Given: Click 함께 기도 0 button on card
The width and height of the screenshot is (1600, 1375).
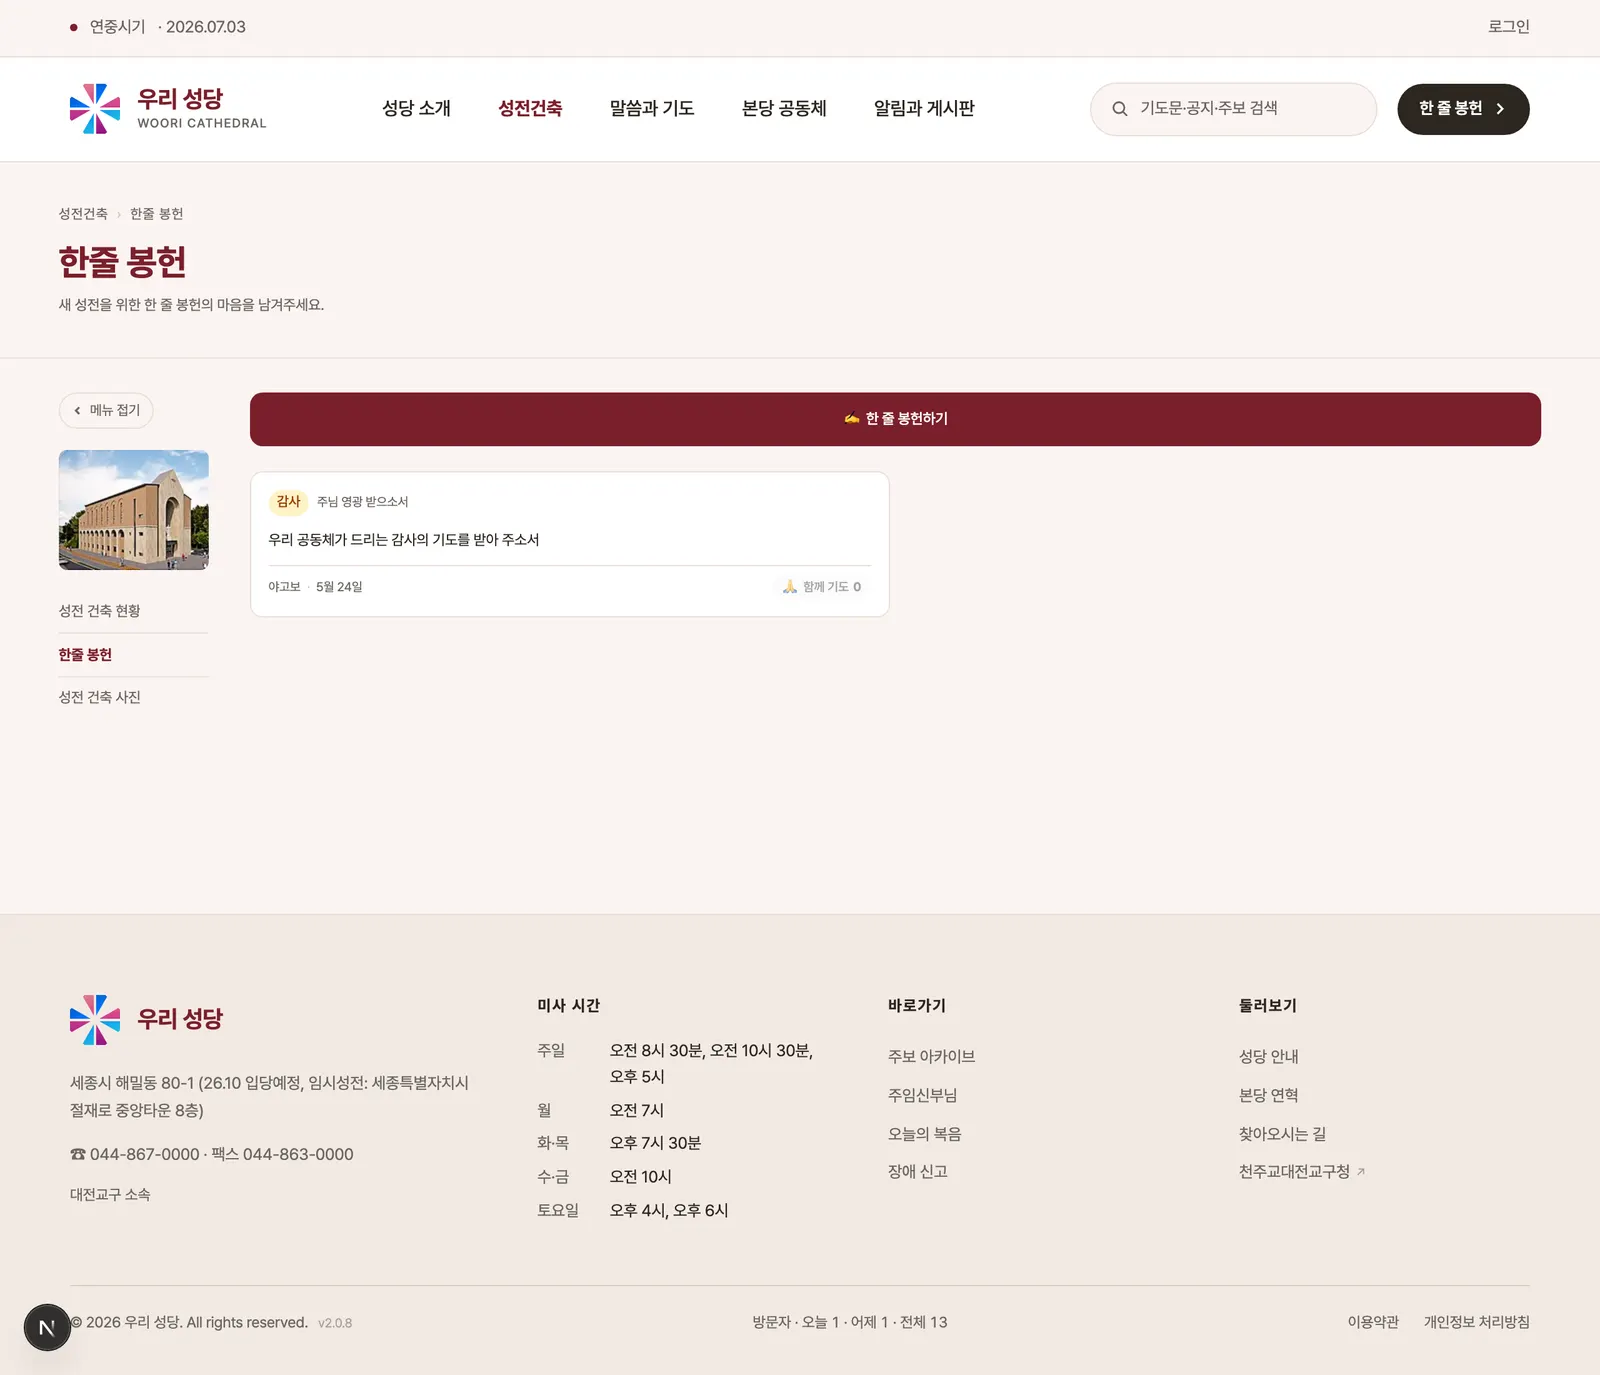Looking at the screenshot, I should pyautogui.click(x=822, y=587).
